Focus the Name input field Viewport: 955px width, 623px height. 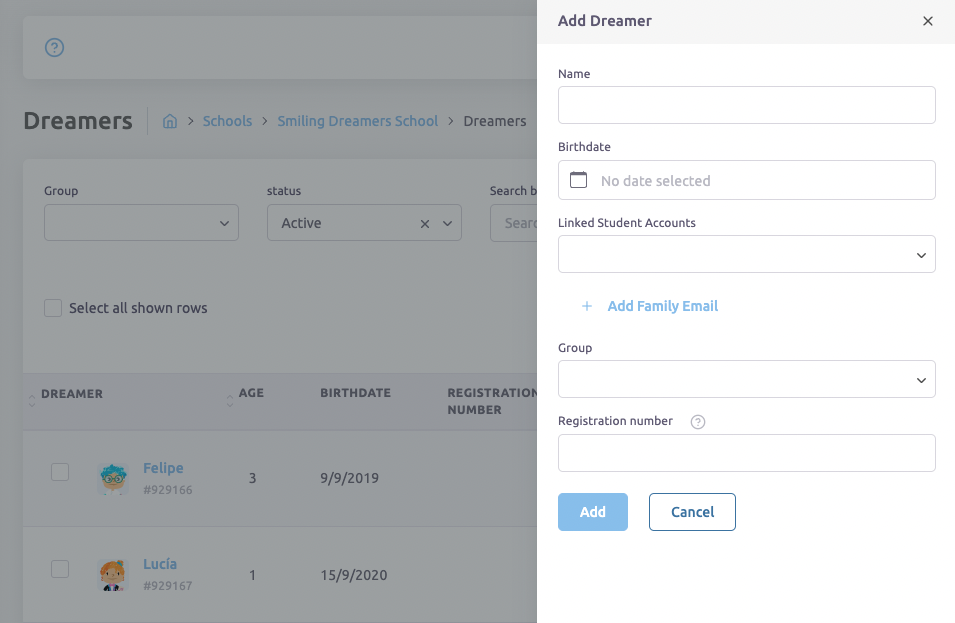(x=746, y=105)
